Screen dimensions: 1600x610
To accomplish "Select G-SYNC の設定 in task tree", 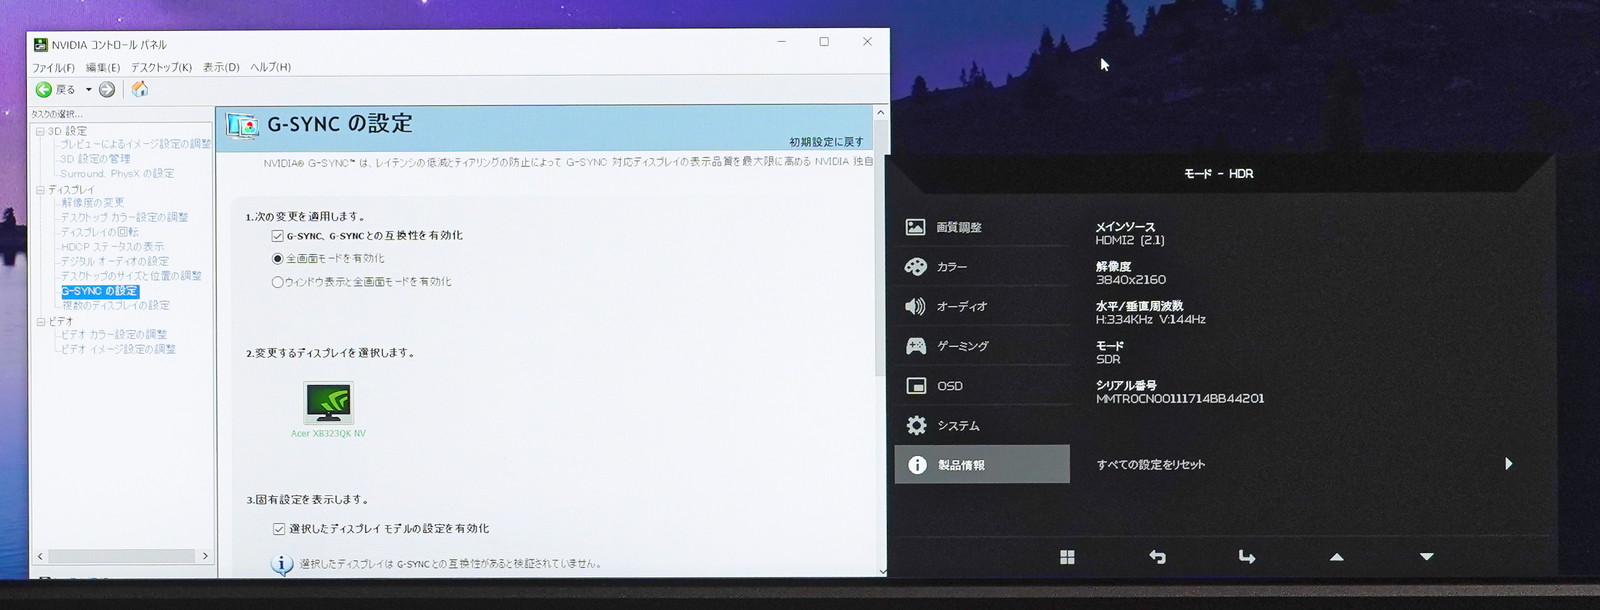I will tap(100, 291).
